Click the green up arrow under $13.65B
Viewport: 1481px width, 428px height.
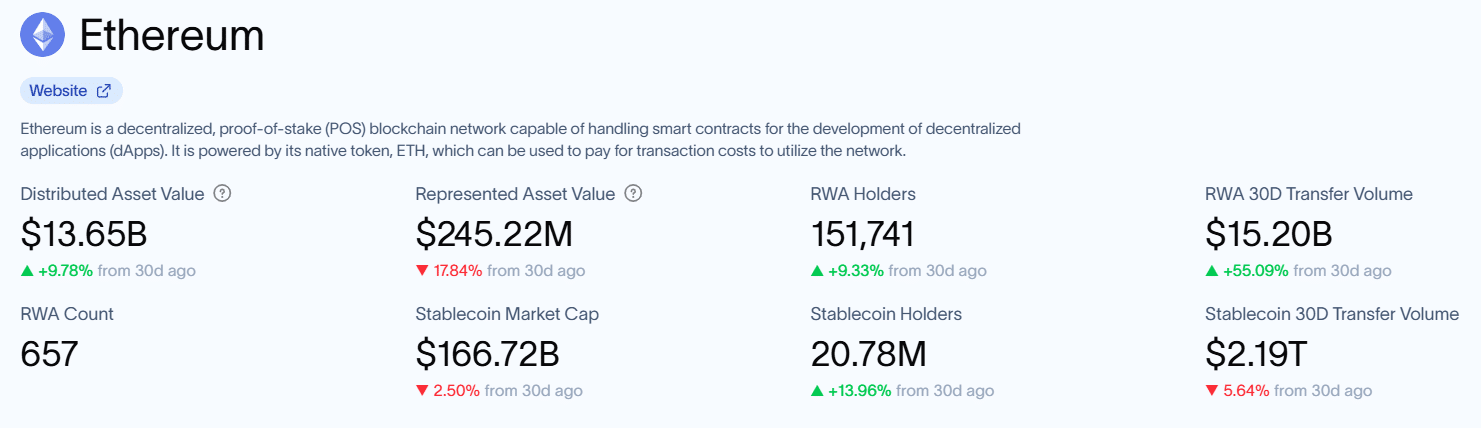click(27, 271)
